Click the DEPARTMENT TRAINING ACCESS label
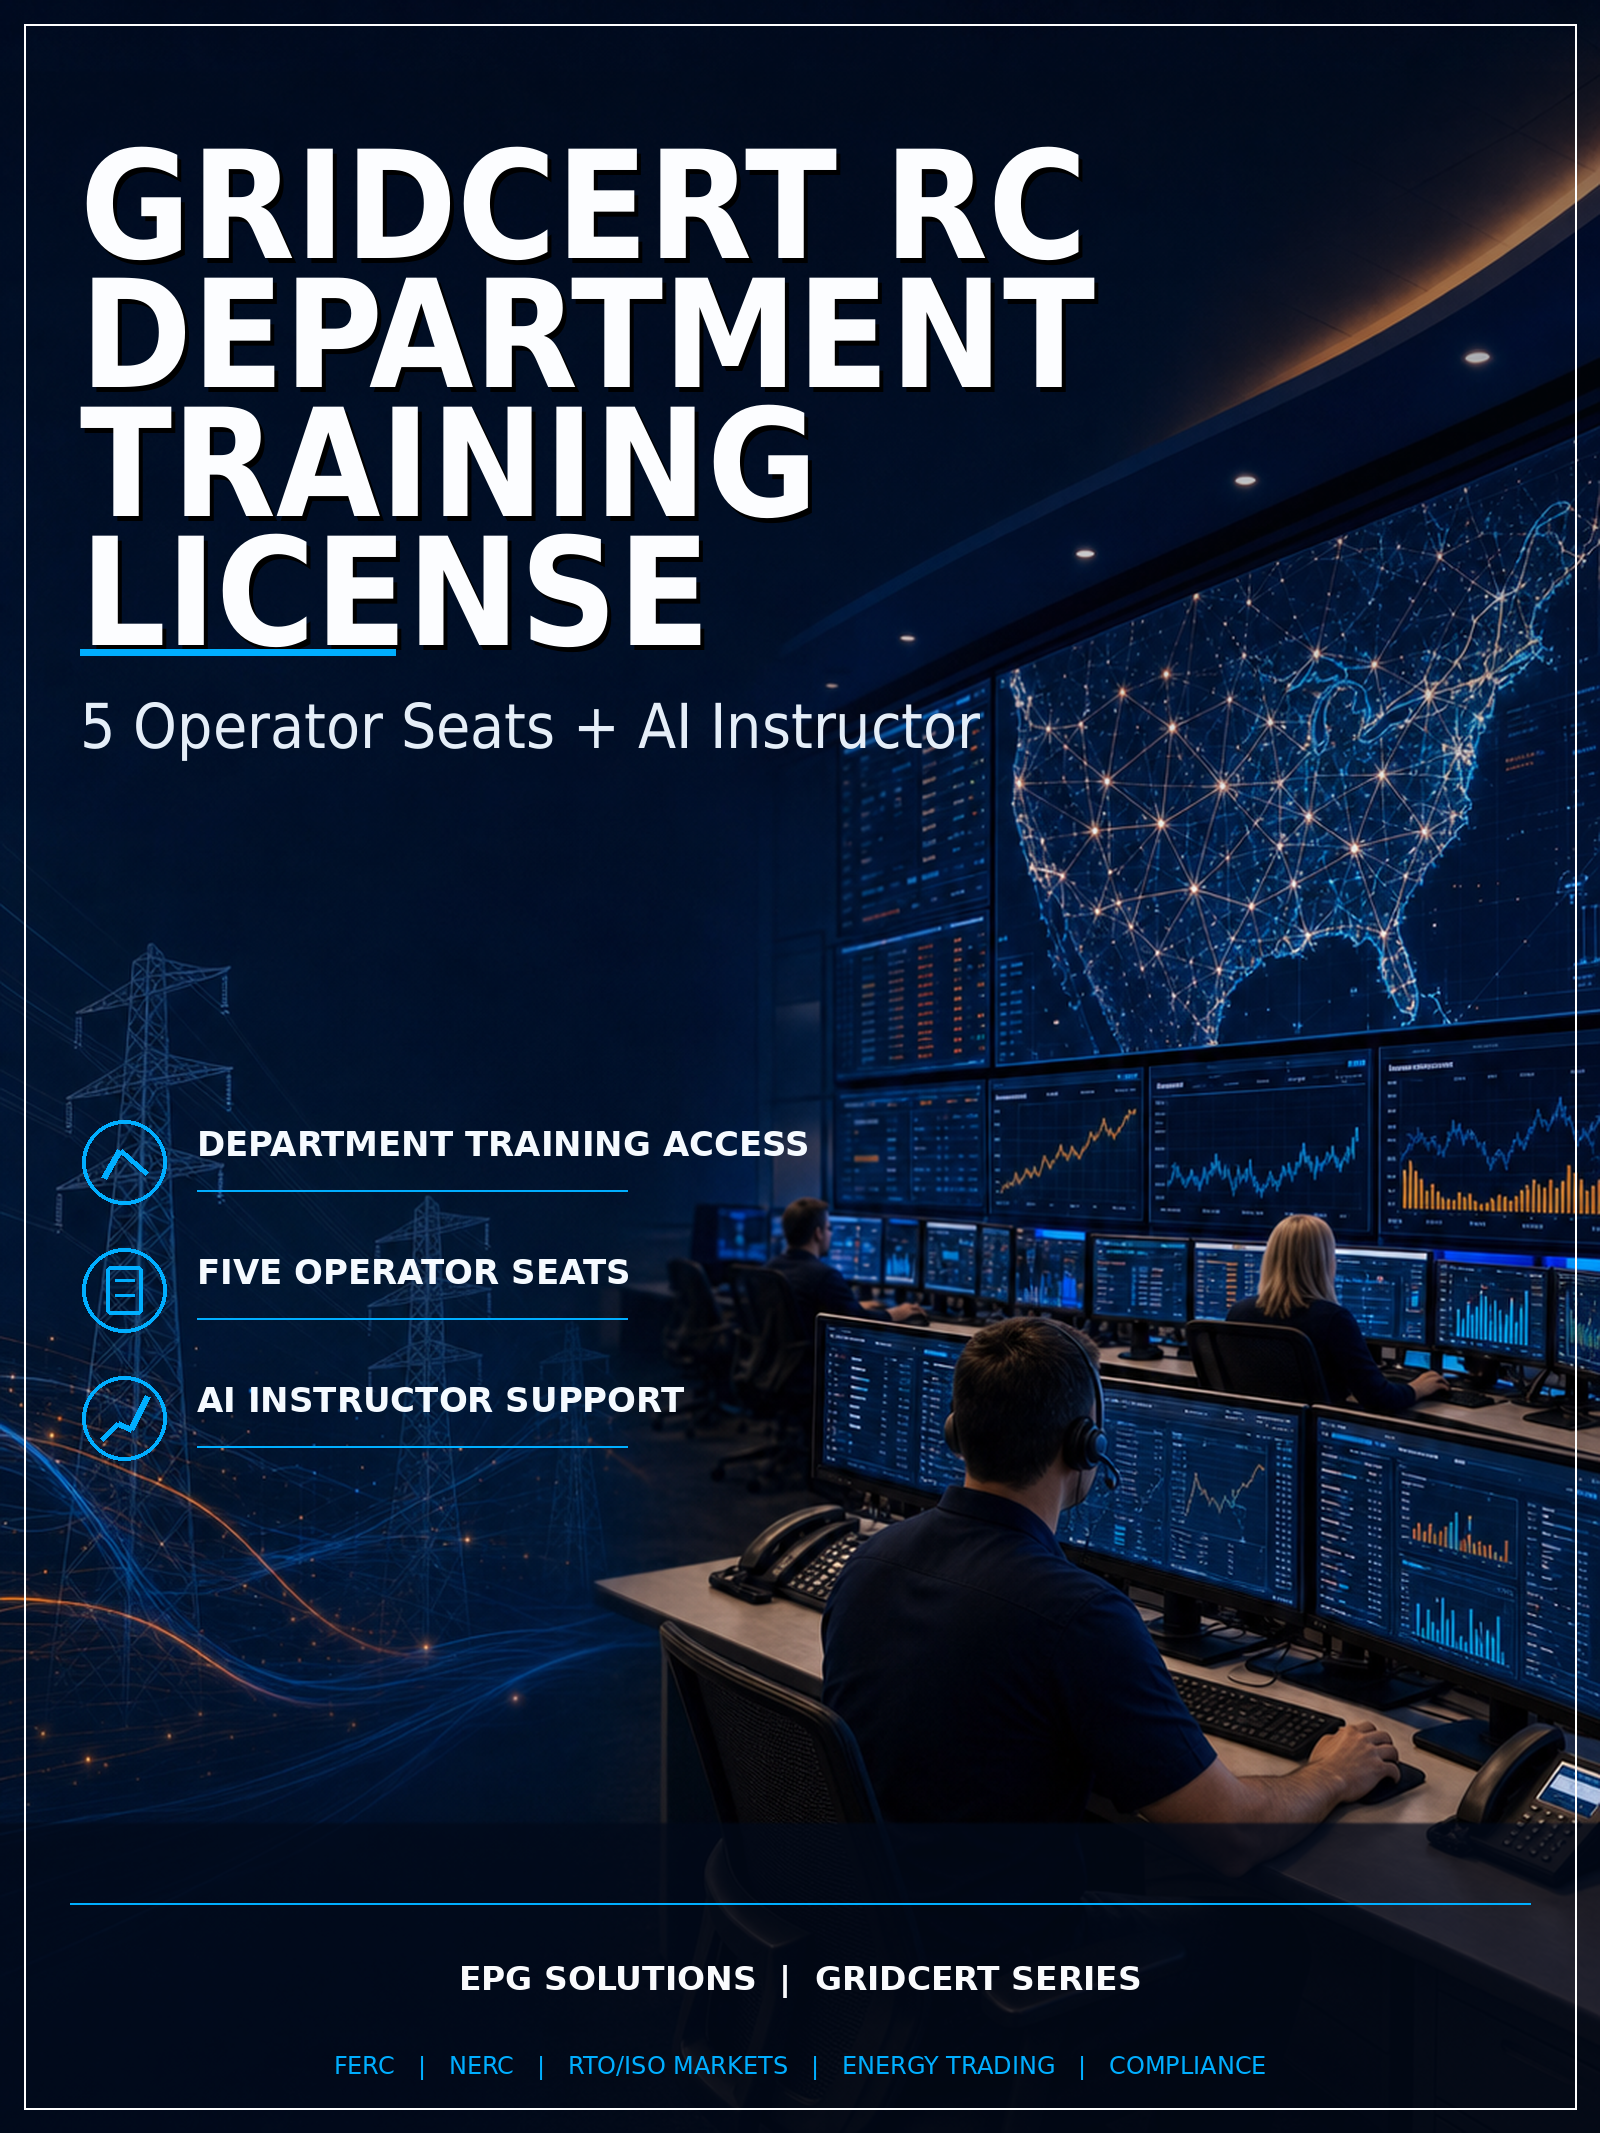Viewport: 1600px width, 2133px height. pyautogui.click(x=503, y=1144)
